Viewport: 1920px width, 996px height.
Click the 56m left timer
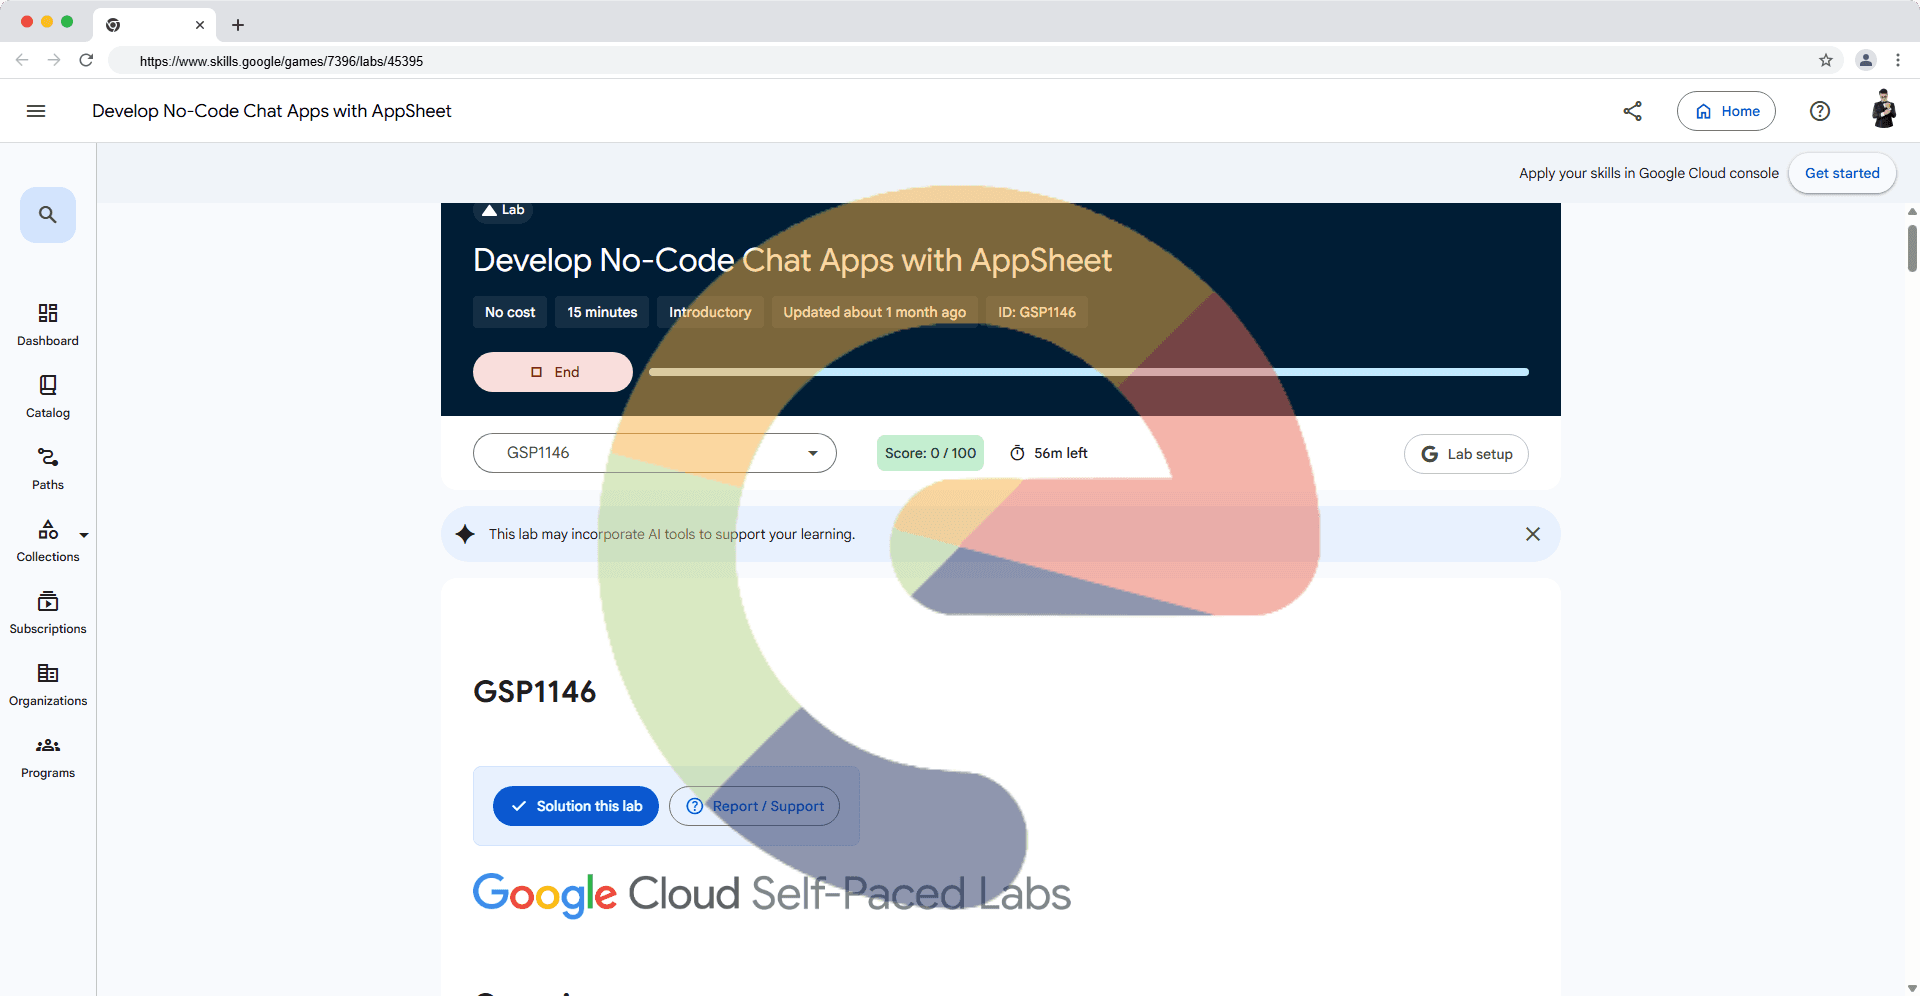[1049, 453]
